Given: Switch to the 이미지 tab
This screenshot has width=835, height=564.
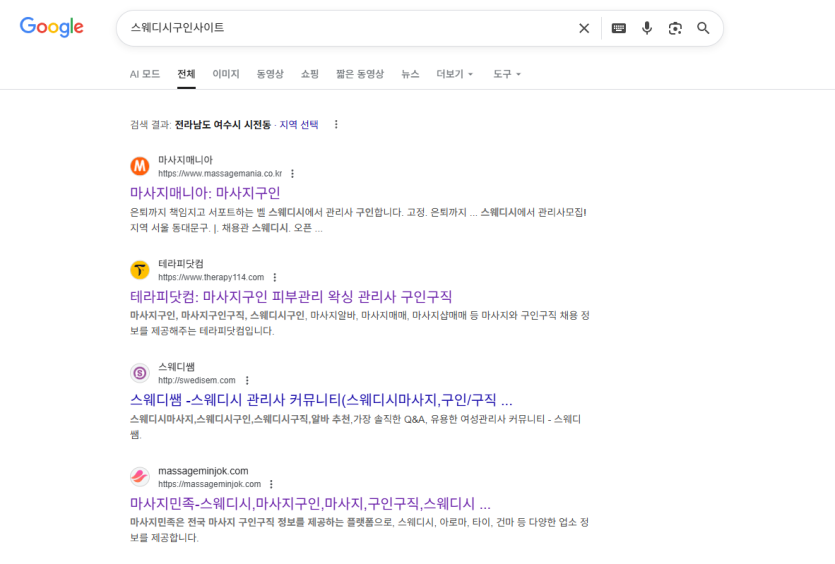Looking at the screenshot, I should point(226,74).
